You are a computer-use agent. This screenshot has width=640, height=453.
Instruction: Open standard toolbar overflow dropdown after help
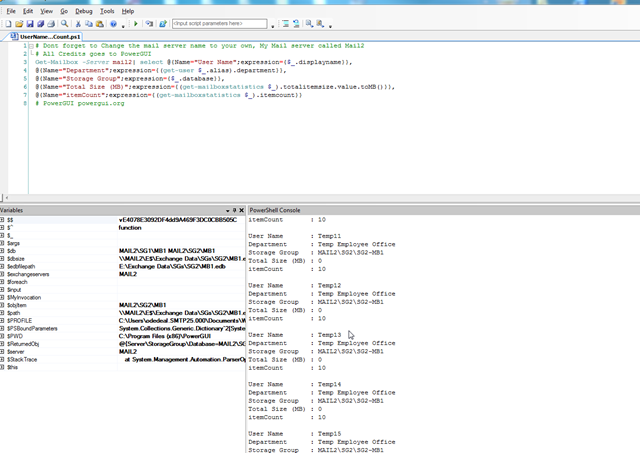(123, 27)
